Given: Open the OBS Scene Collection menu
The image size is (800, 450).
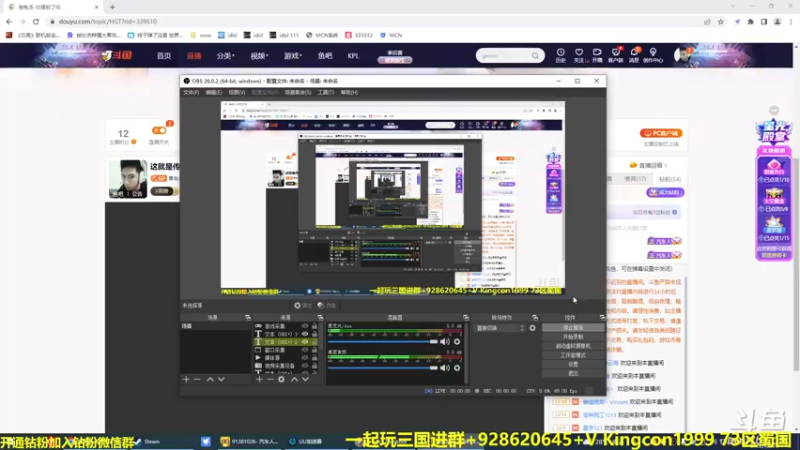Looking at the screenshot, I should point(298,92).
